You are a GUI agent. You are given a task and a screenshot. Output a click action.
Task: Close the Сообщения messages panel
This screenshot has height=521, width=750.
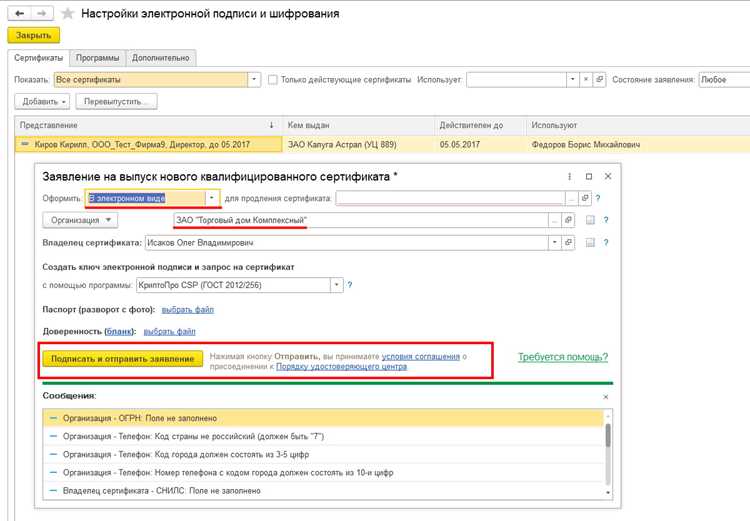click(x=606, y=397)
